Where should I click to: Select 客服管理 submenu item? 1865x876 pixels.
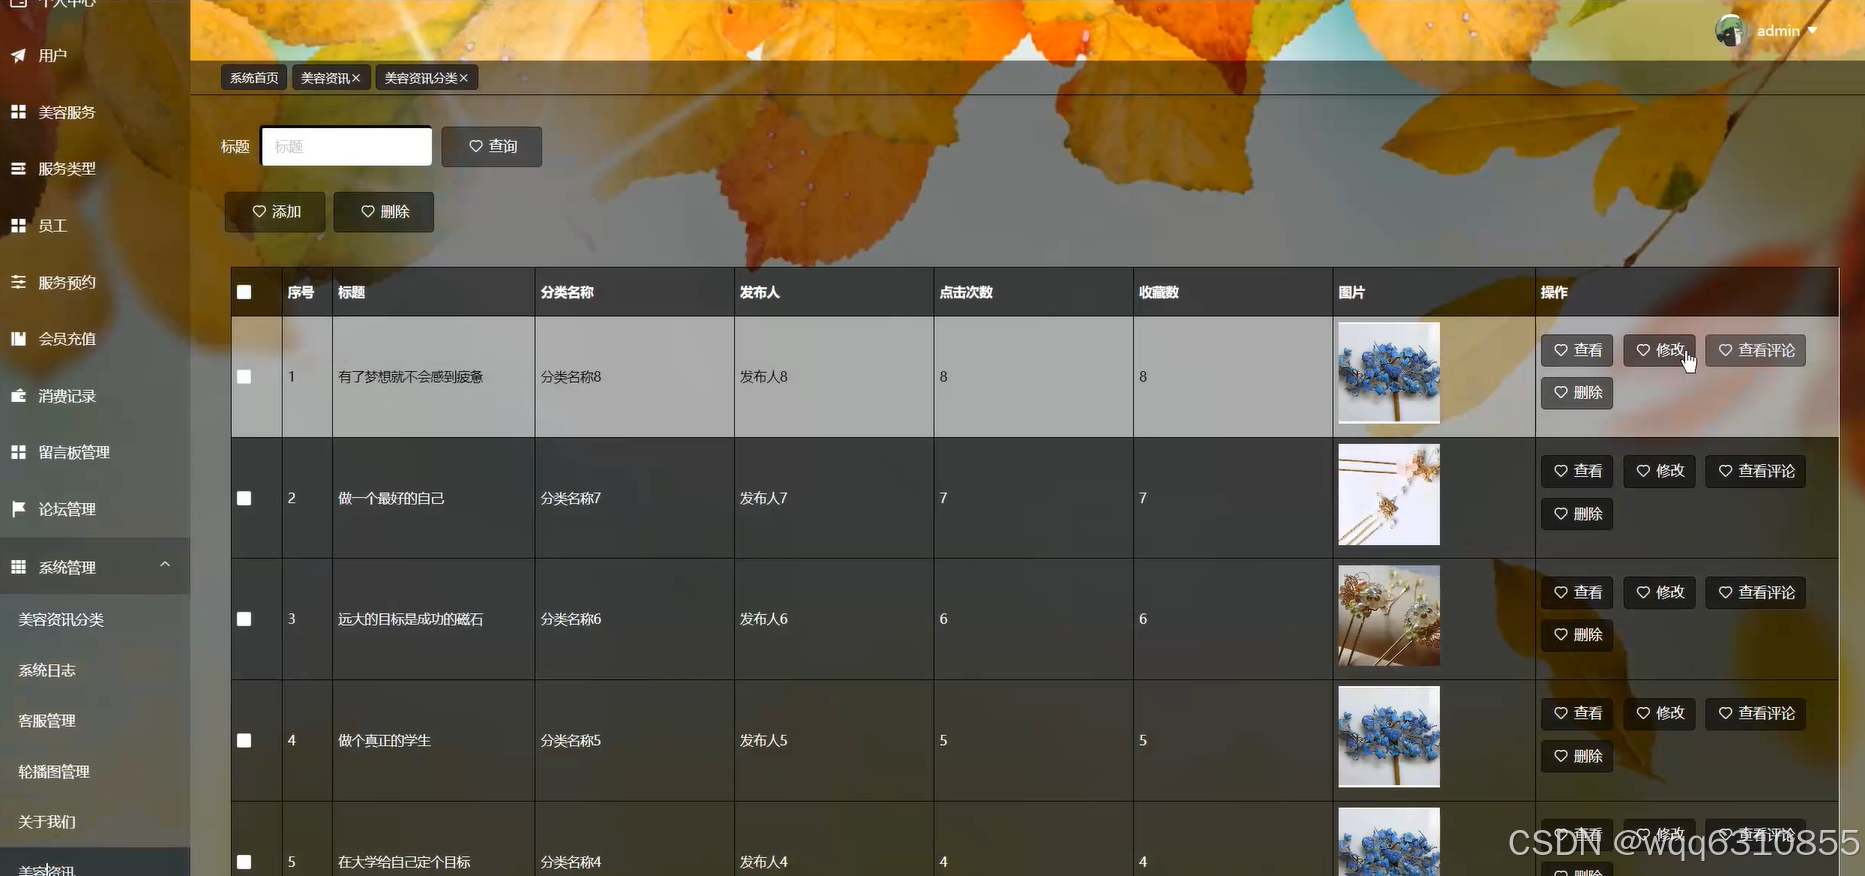(x=95, y=721)
